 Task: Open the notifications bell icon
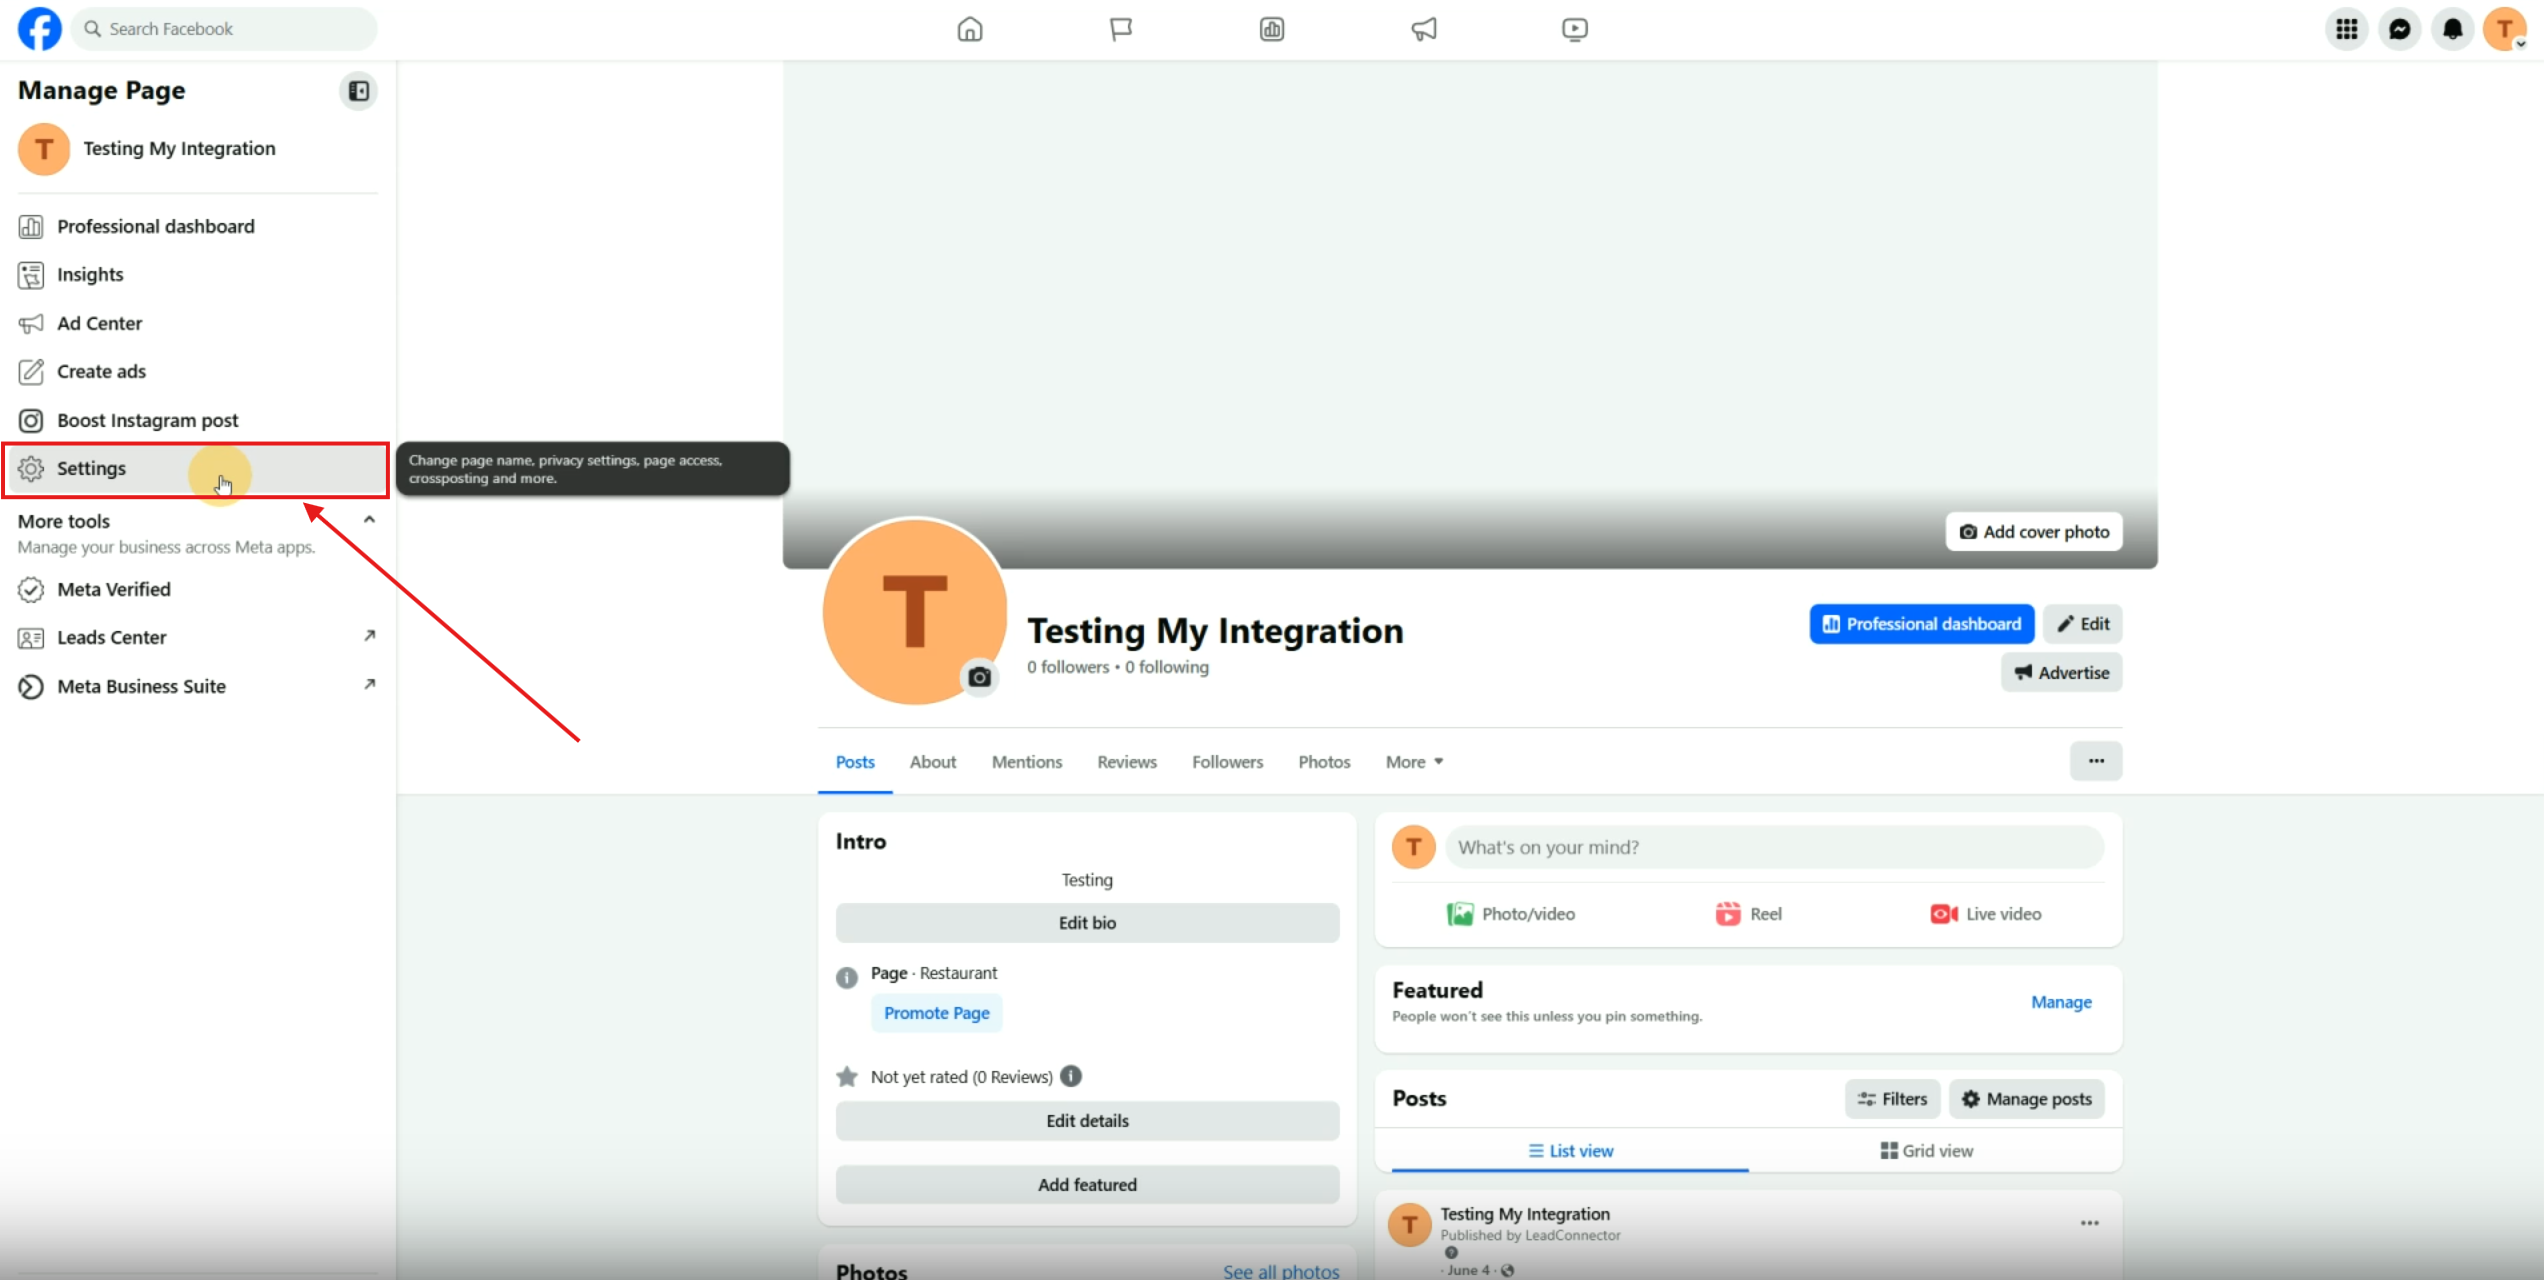(x=2453, y=29)
